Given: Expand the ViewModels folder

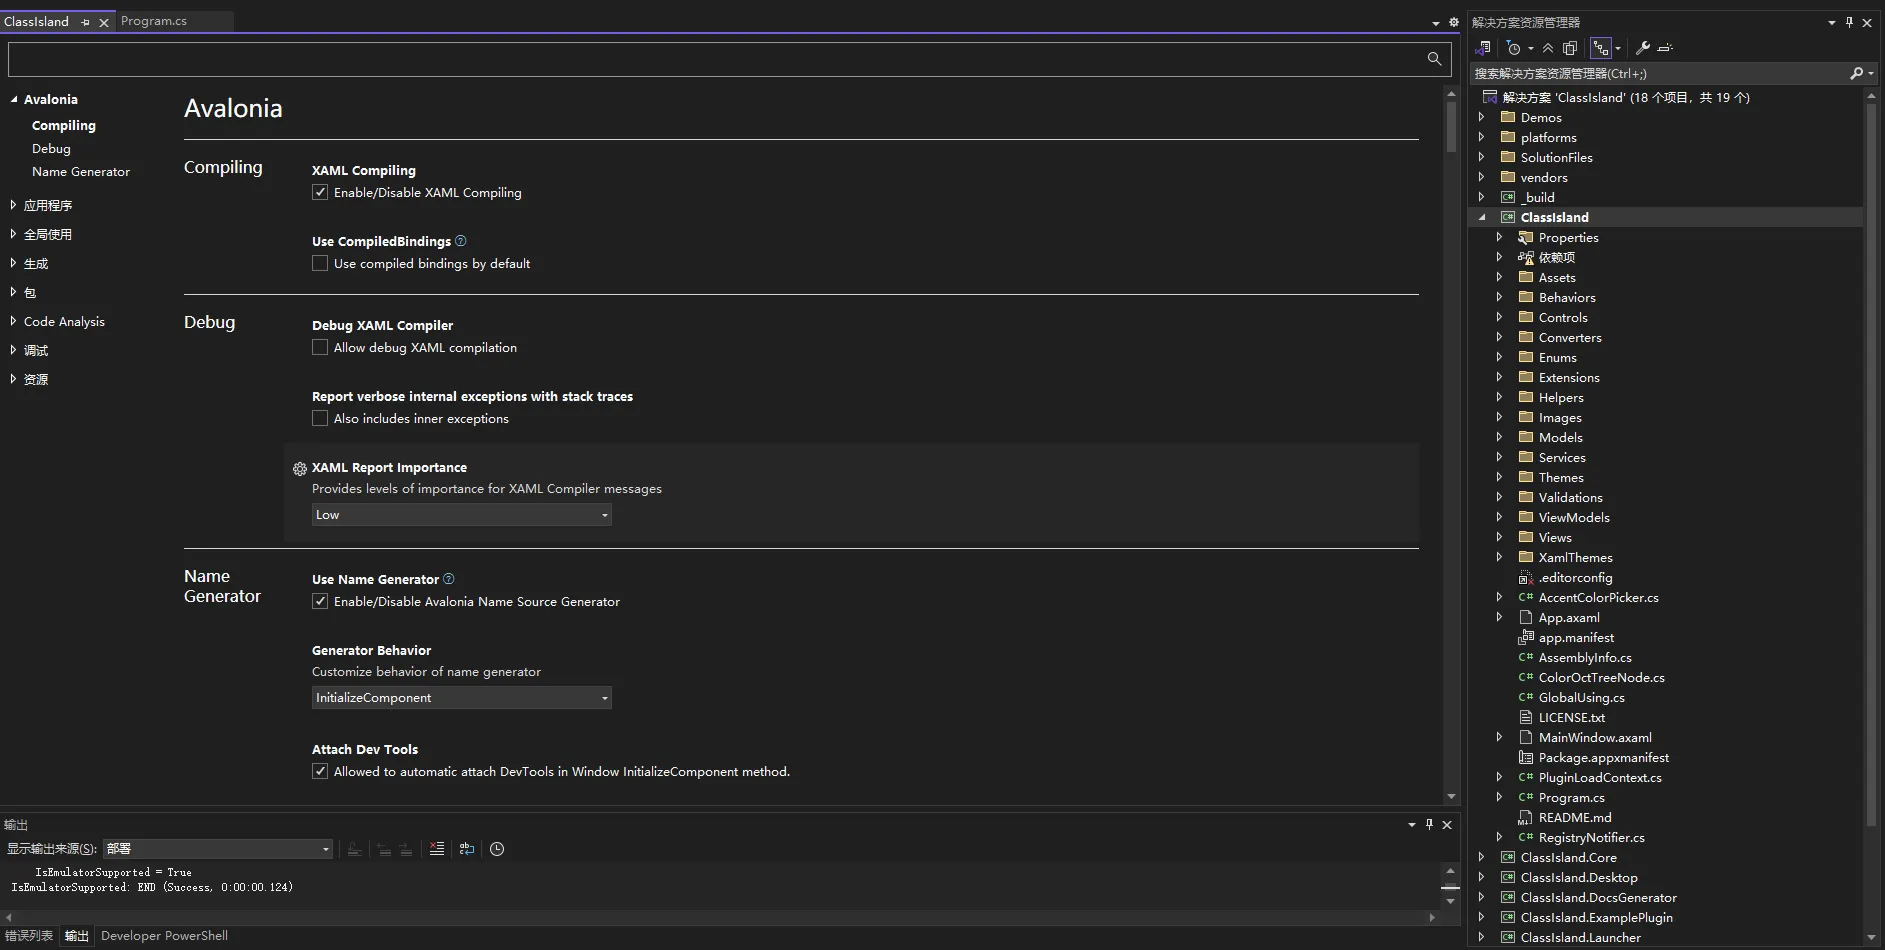Looking at the screenshot, I should (x=1499, y=517).
